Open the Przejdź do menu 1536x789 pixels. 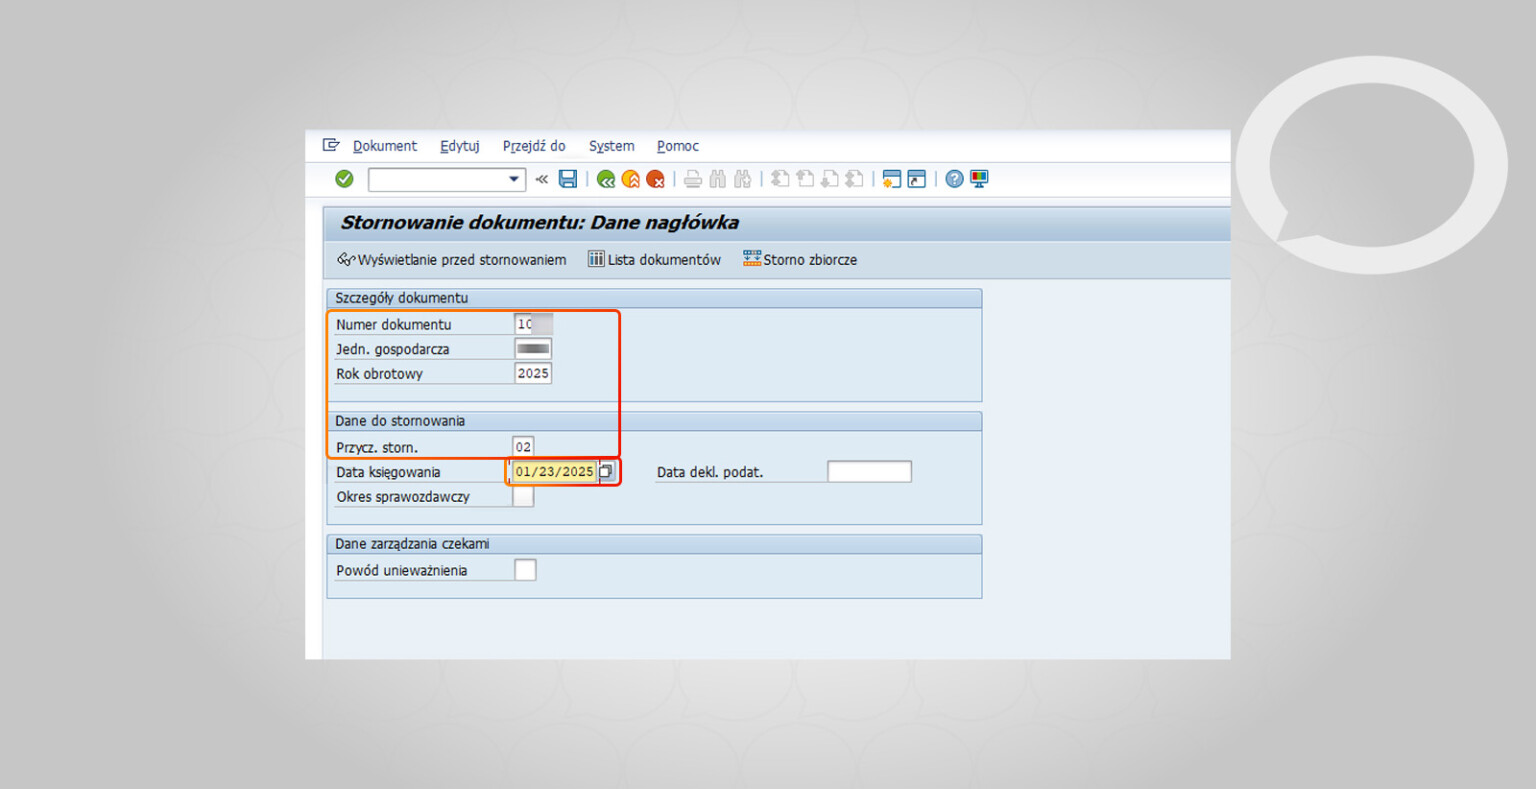tap(534, 146)
